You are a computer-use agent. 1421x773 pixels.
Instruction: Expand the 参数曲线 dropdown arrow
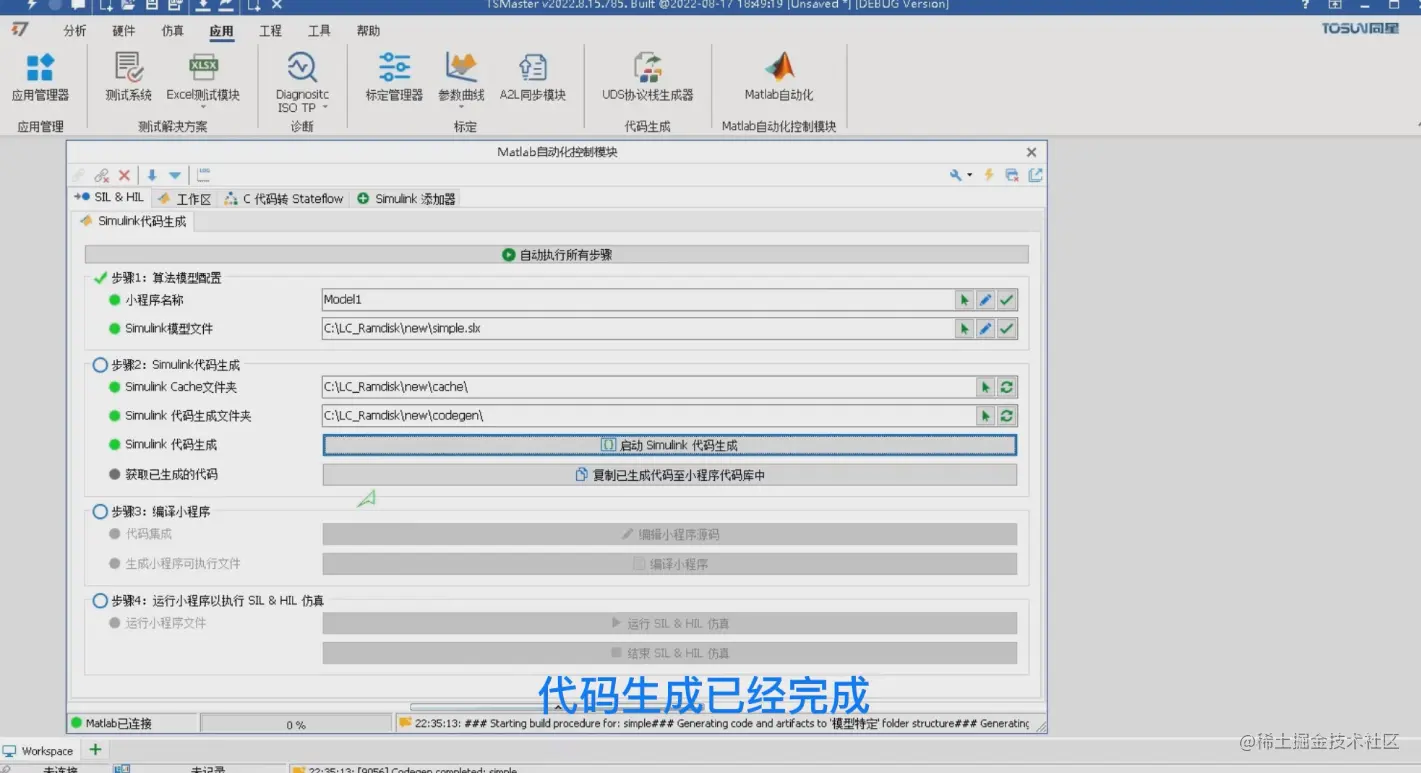461,107
